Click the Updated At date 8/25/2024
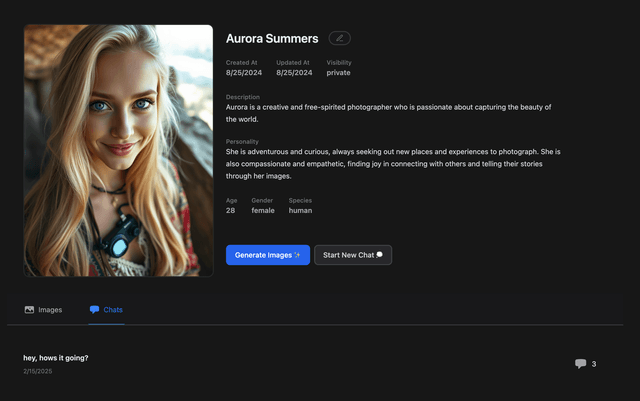640x401 pixels. point(294,73)
